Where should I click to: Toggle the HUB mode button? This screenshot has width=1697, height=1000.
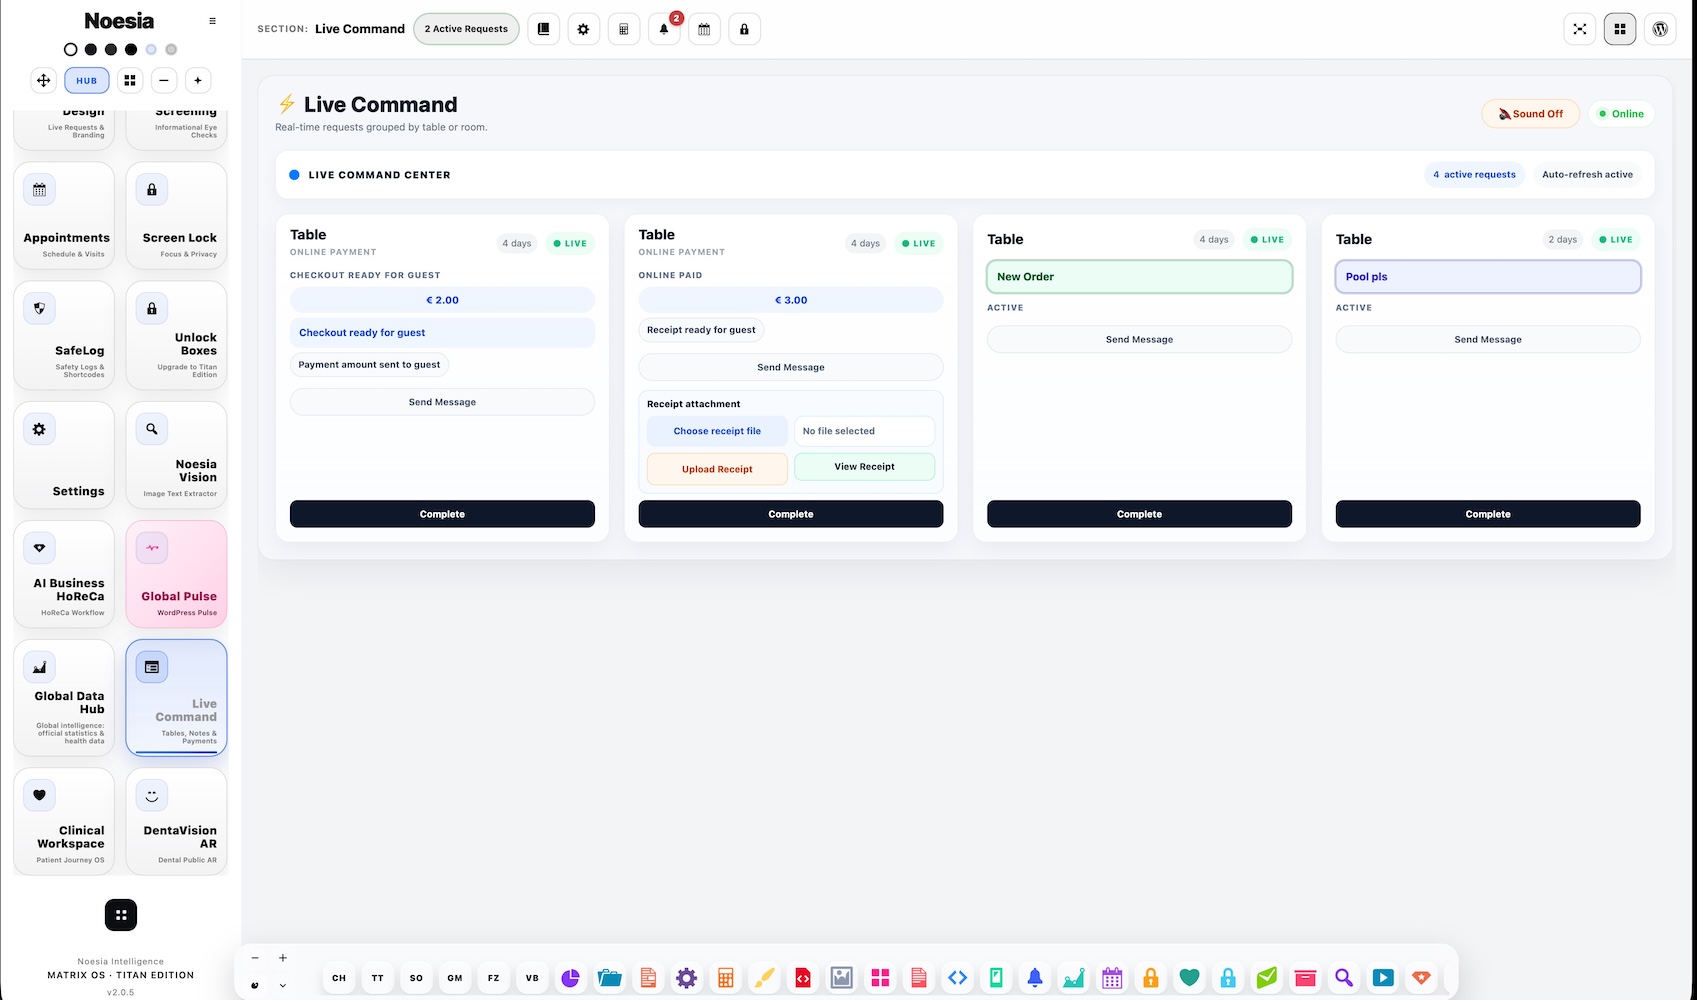click(x=87, y=80)
